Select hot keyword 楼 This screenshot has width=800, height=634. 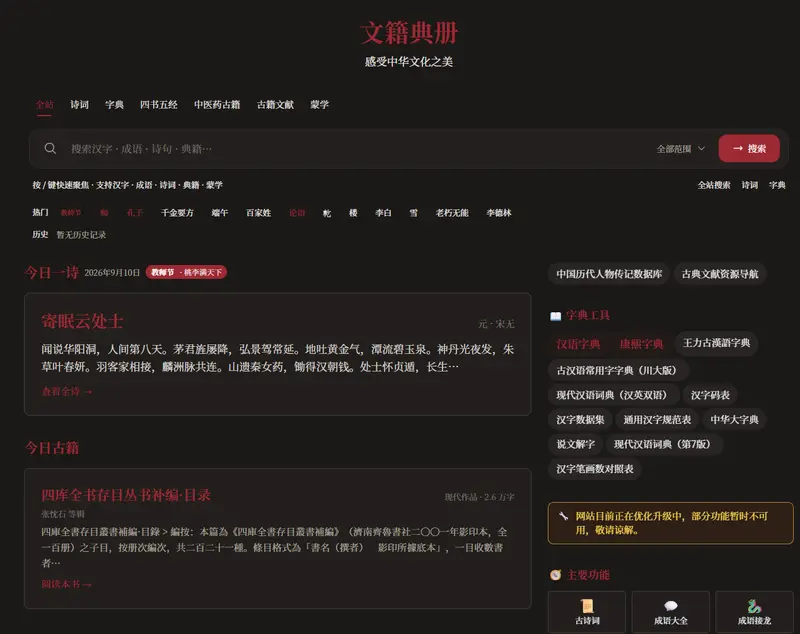click(x=353, y=213)
